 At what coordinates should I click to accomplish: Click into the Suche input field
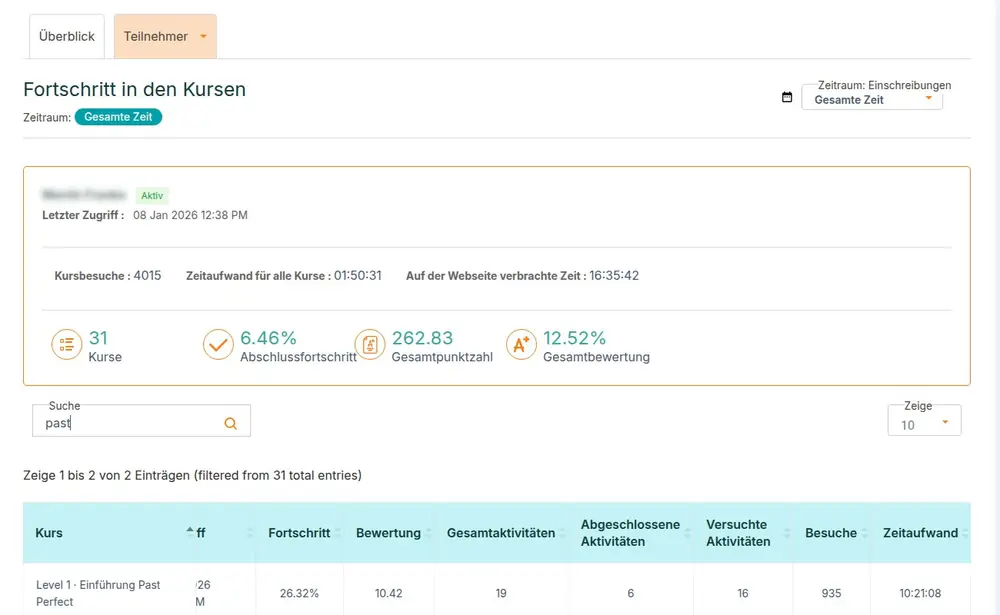(130, 423)
